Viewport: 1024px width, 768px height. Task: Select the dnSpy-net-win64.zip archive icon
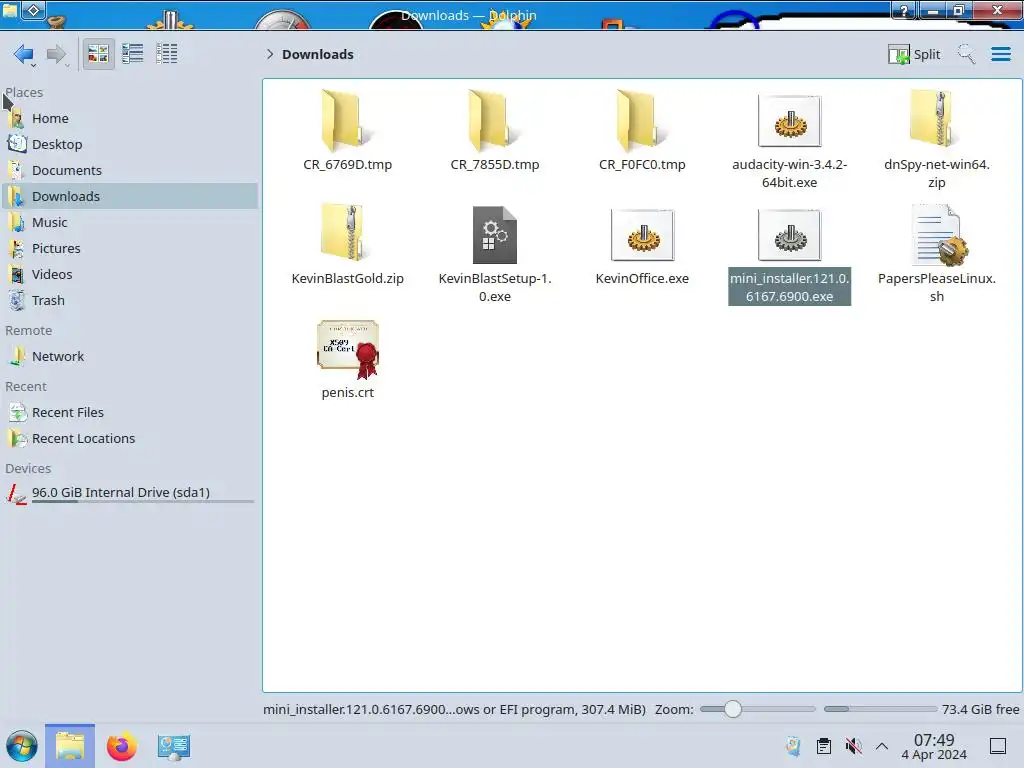tap(936, 120)
